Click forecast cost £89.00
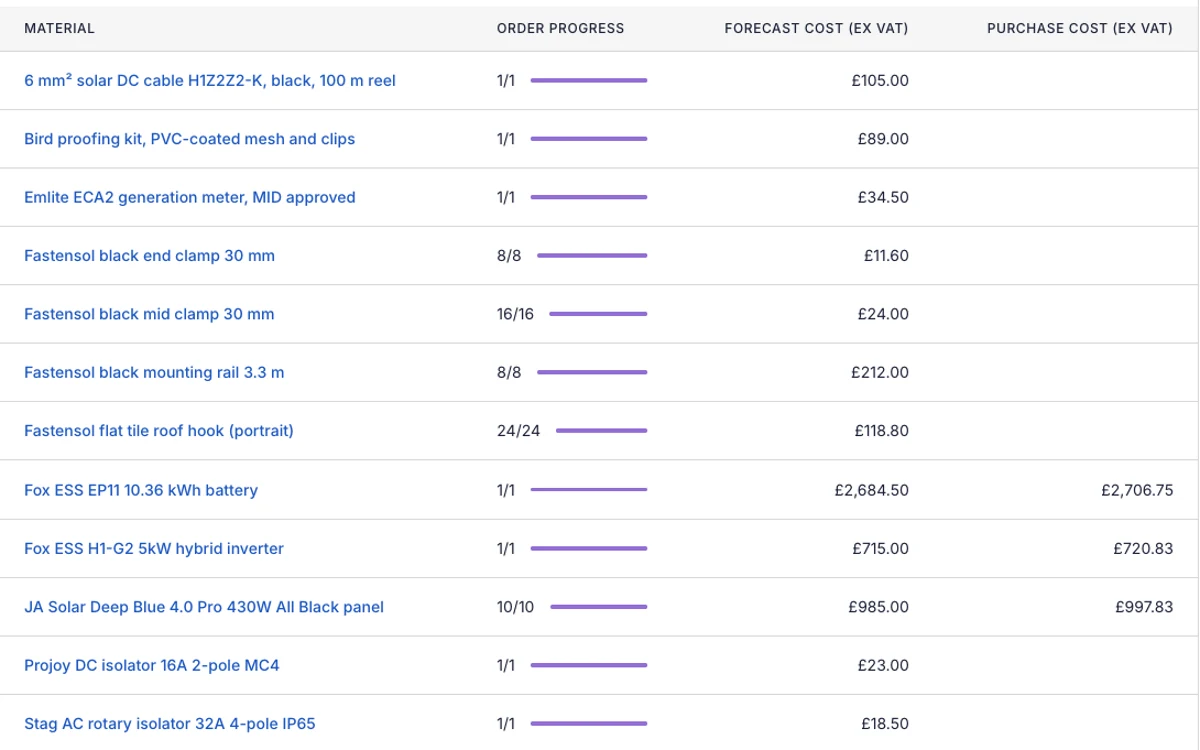 pyautogui.click(x=884, y=139)
